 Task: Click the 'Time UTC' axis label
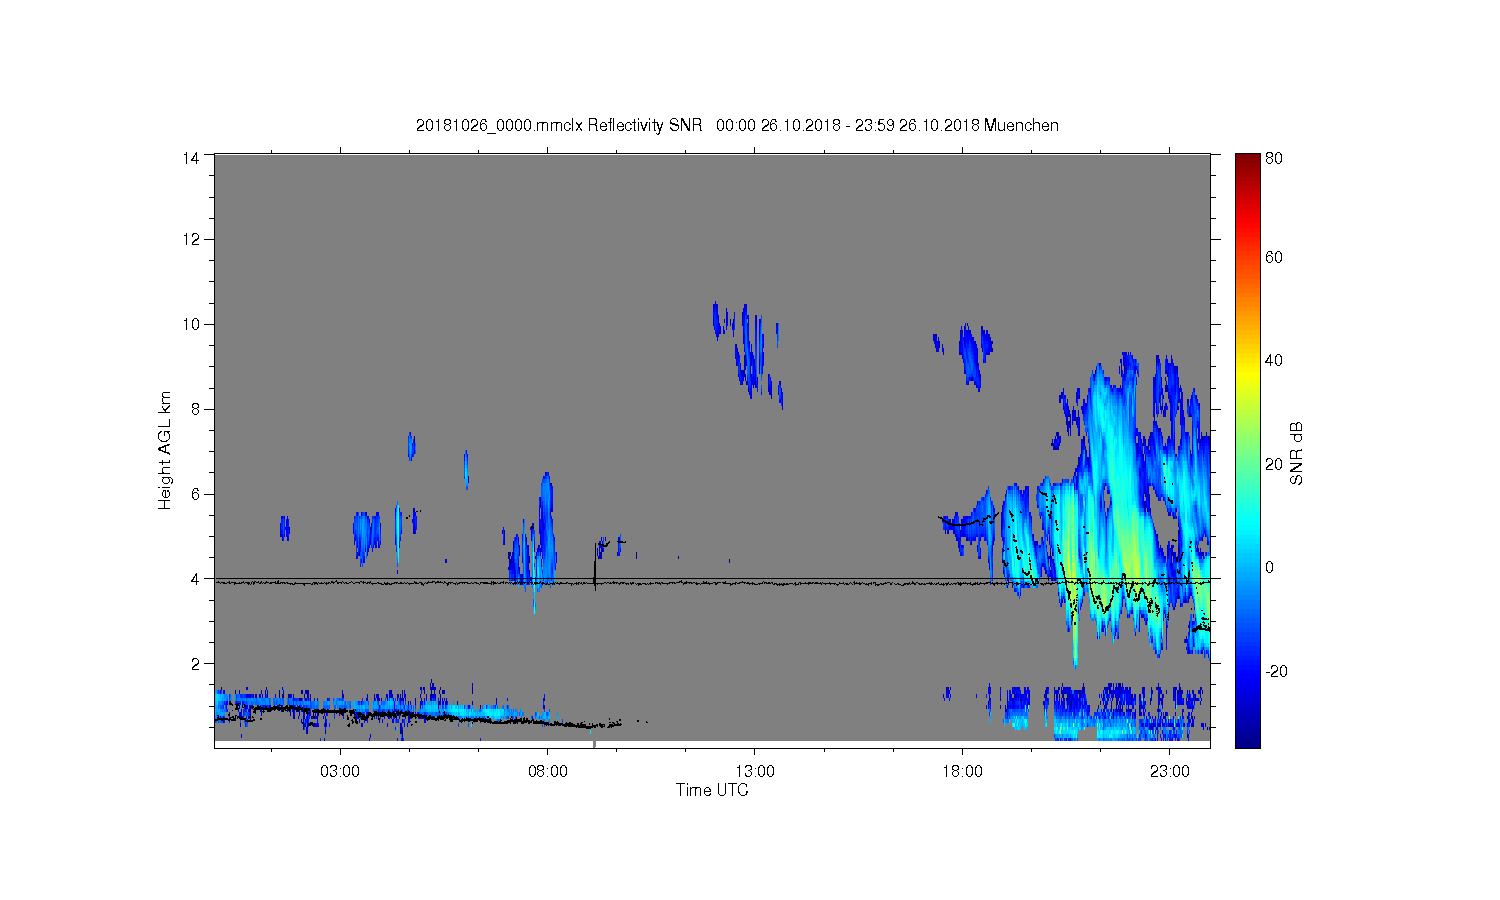point(712,790)
